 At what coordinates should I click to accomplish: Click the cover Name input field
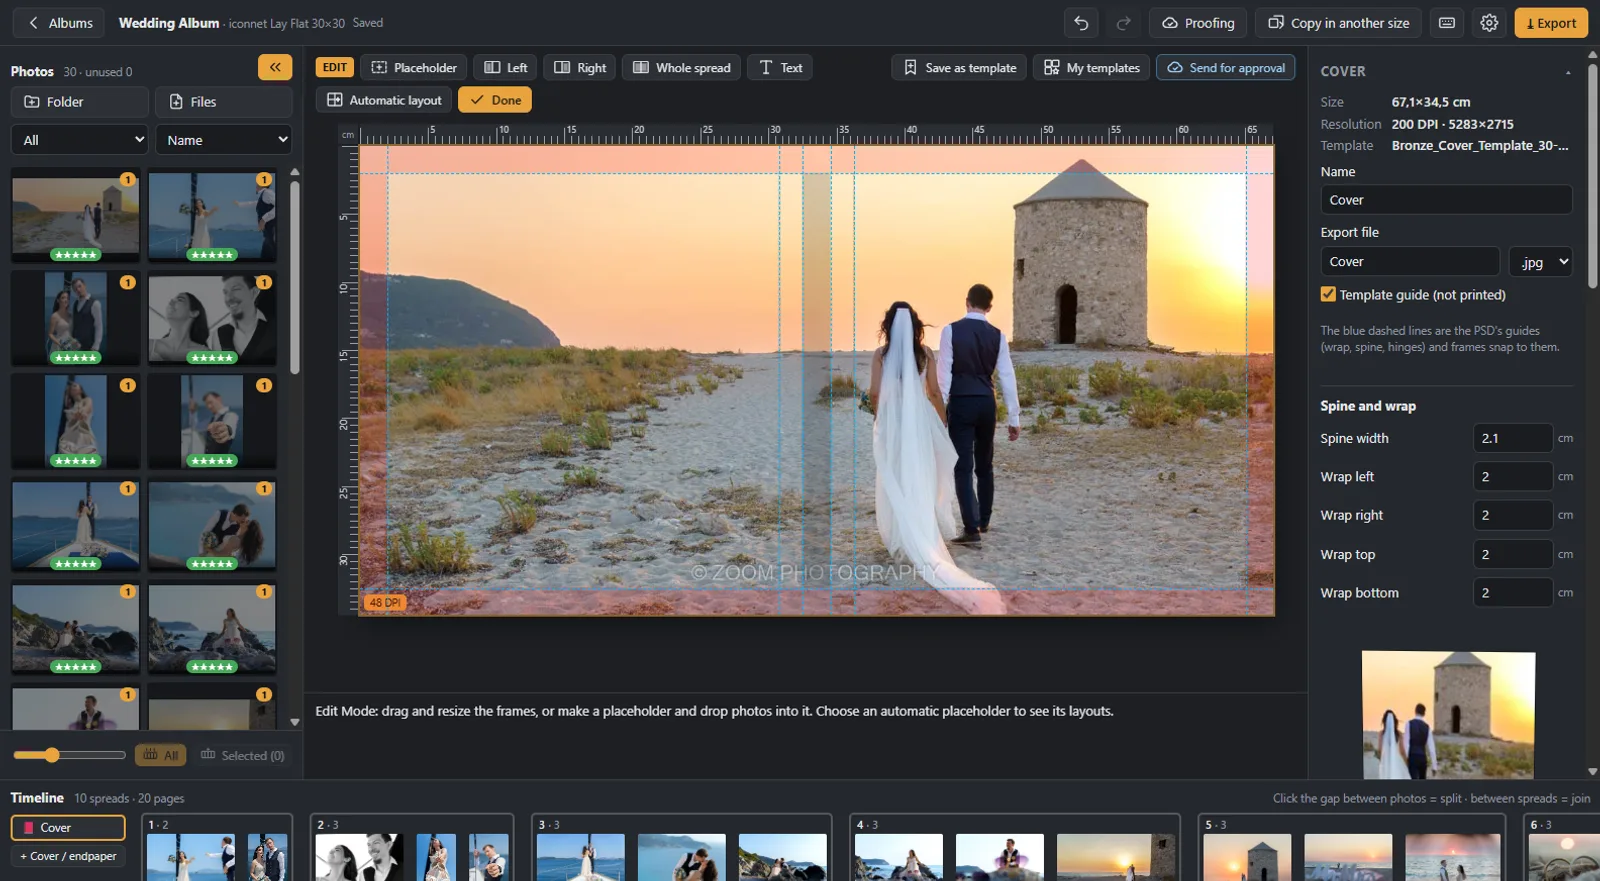[1446, 200]
